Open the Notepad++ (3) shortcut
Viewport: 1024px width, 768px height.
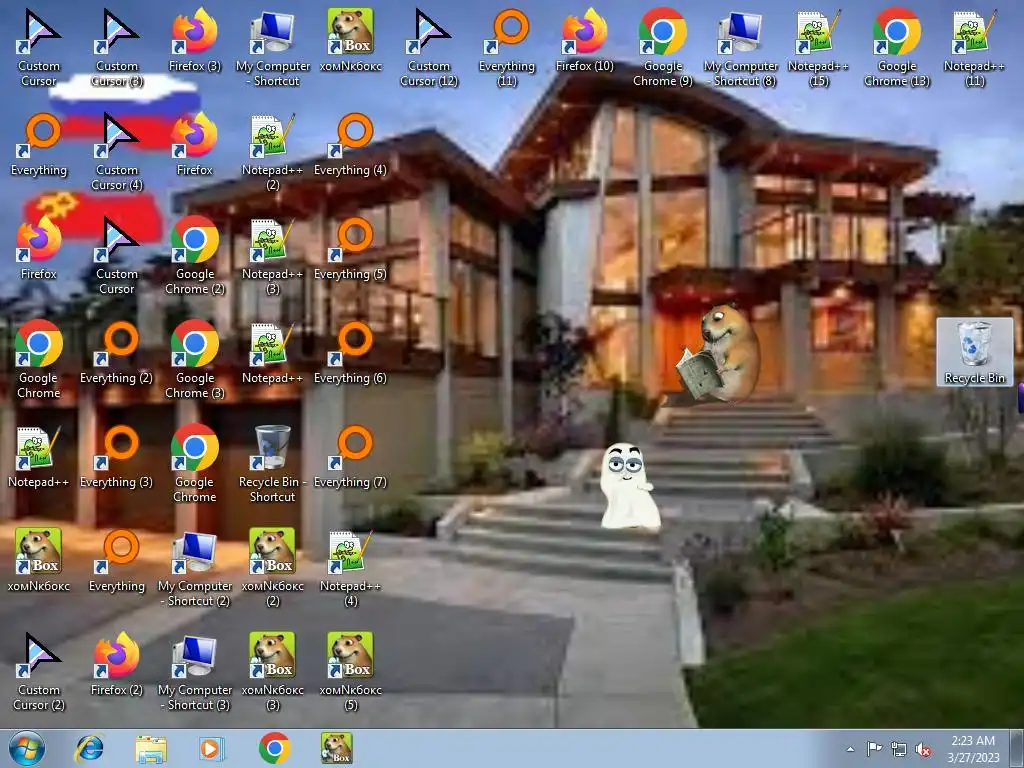pyautogui.click(x=272, y=255)
